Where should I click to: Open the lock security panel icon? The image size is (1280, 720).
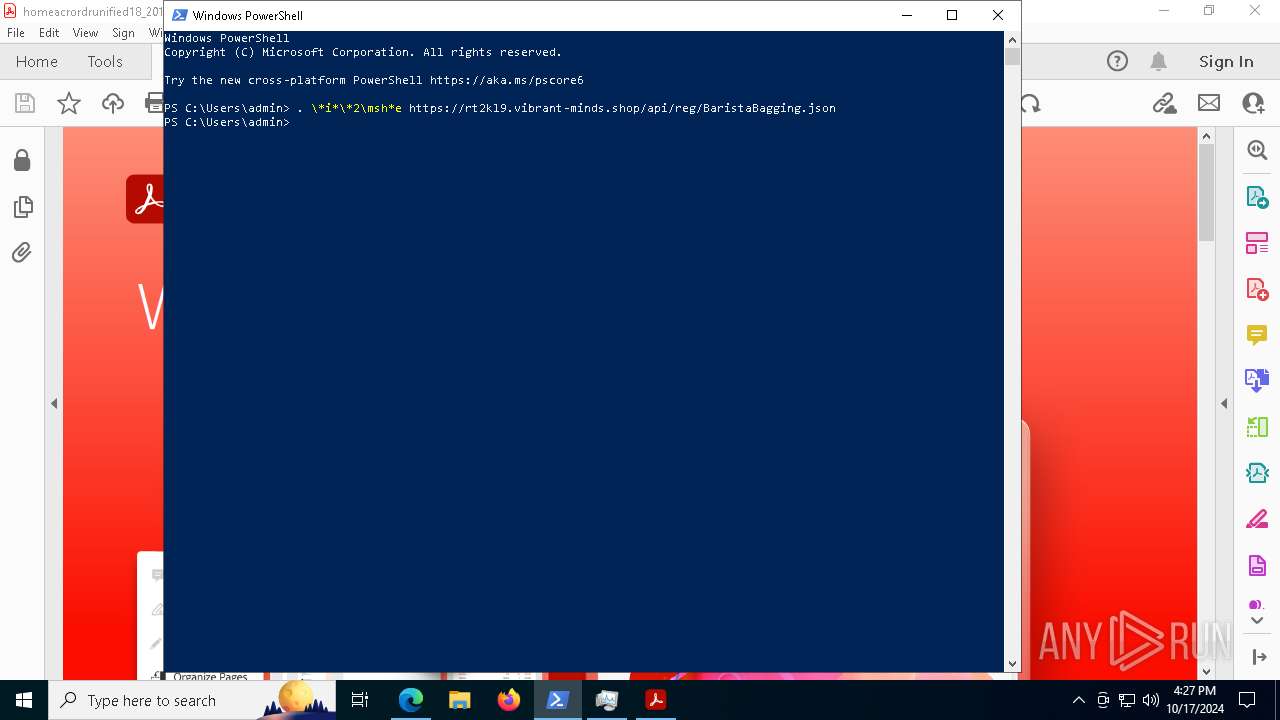pos(22,161)
